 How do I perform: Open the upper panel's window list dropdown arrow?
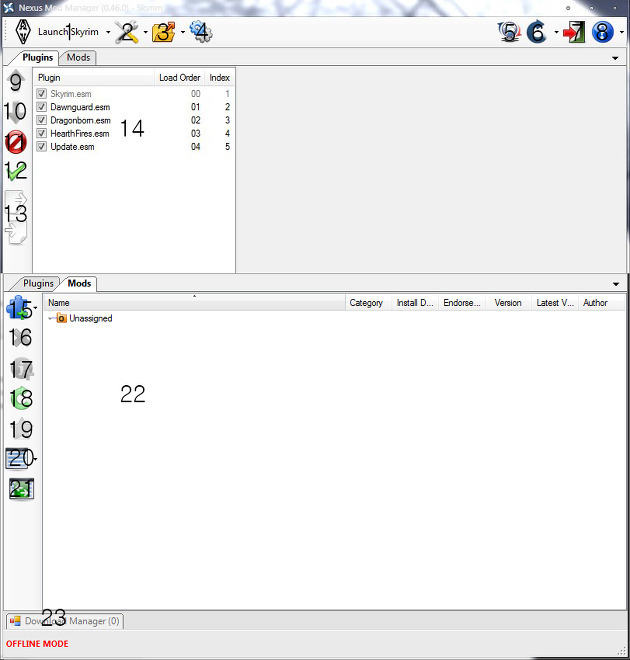pyautogui.click(x=615, y=58)
